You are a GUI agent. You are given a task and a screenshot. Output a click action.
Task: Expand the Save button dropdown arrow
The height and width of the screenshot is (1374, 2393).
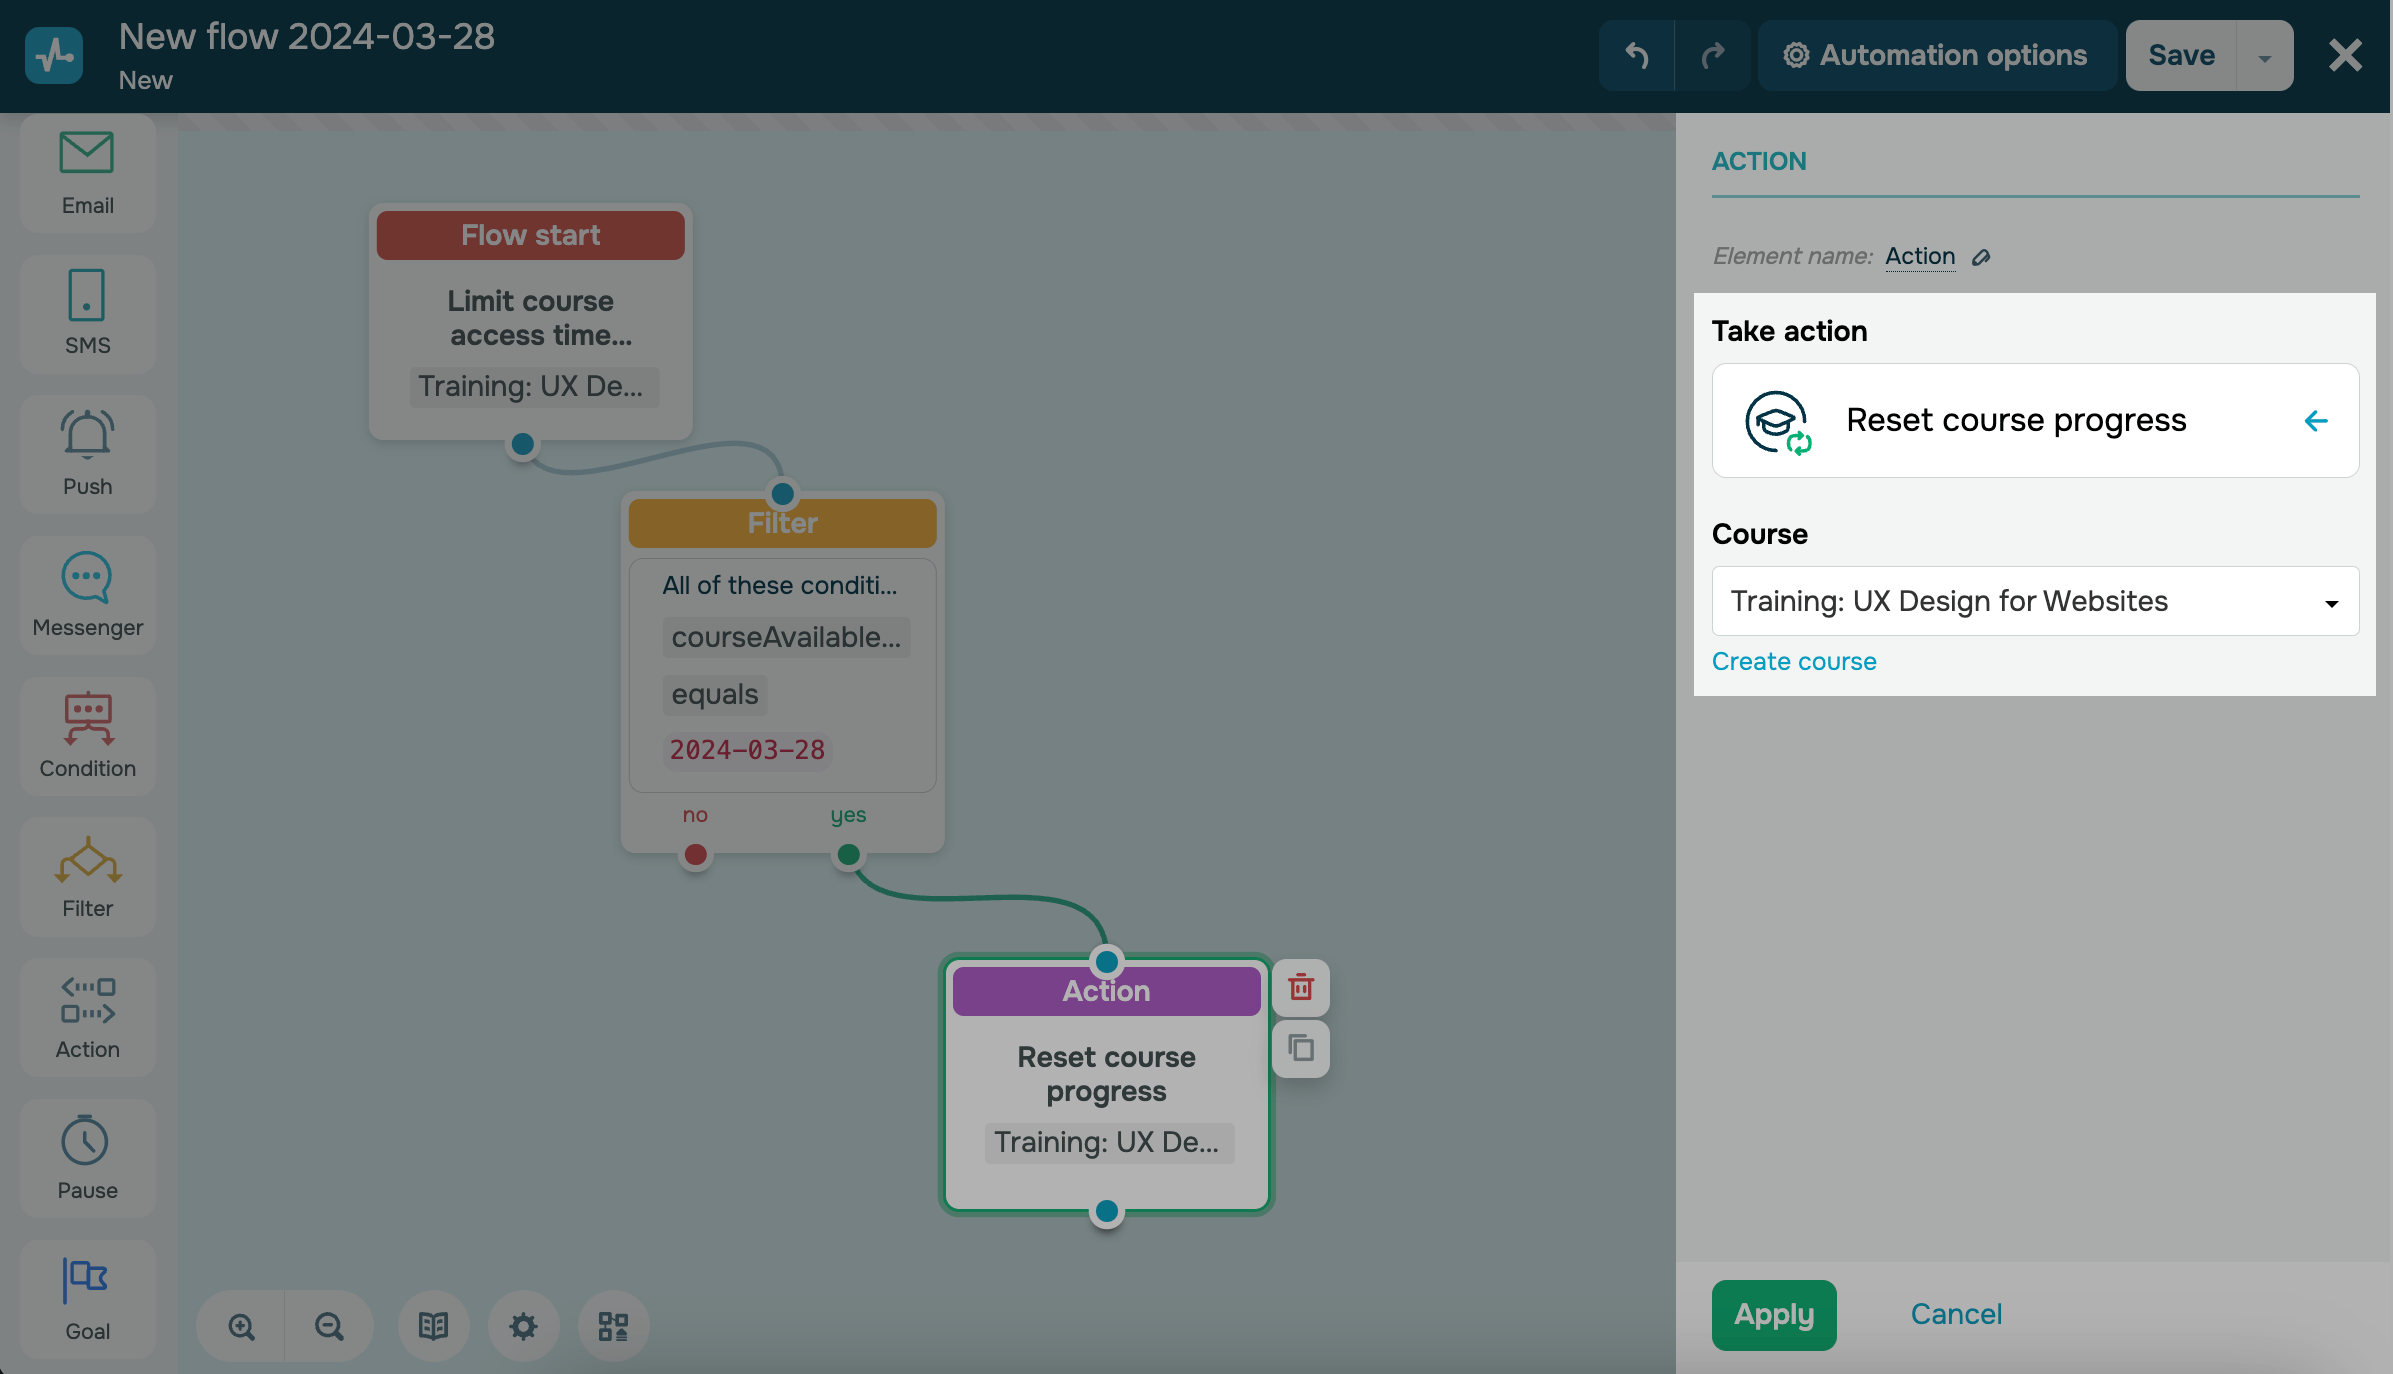tap(2265, 56)
